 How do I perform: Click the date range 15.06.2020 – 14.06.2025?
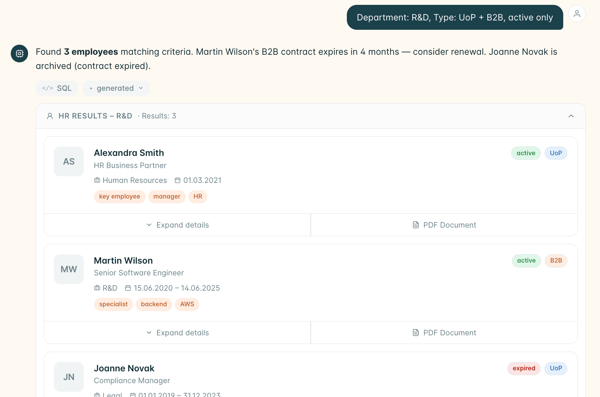coord(177,288)
